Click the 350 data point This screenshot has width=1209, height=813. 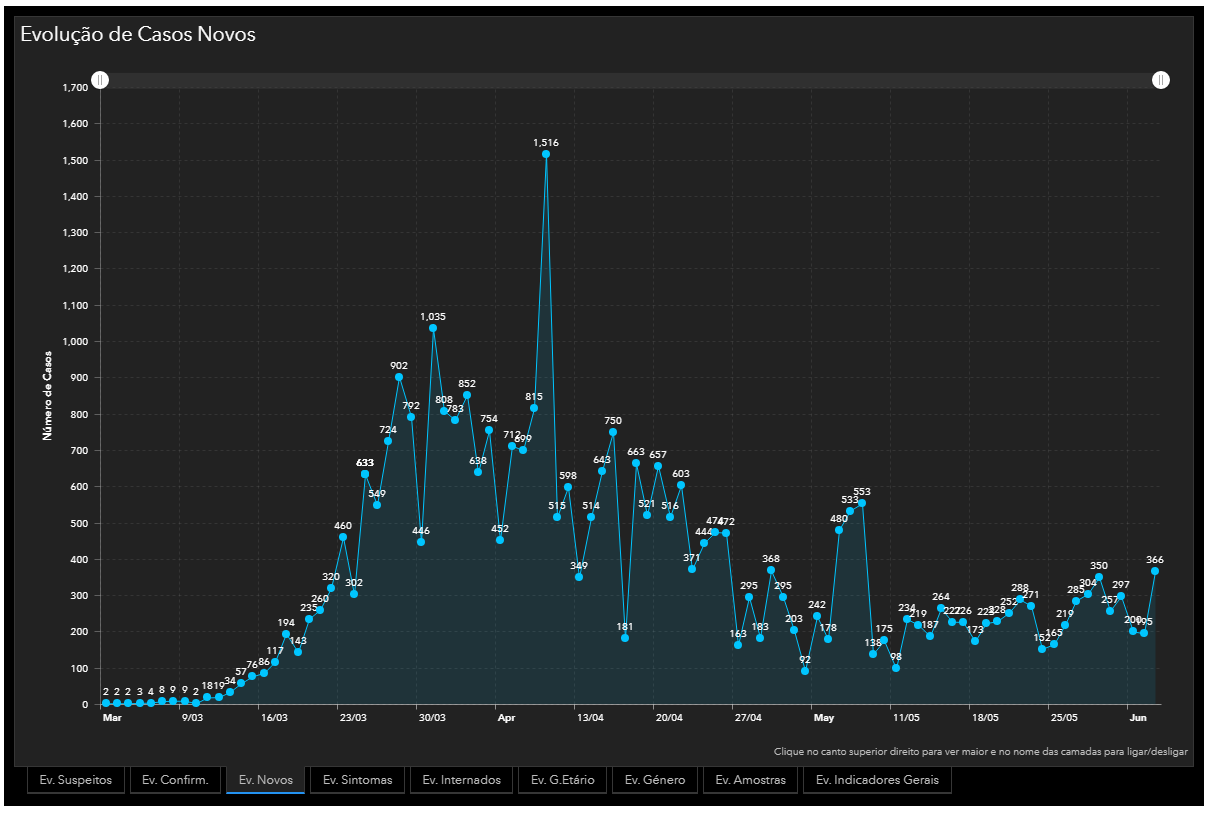tap(1099, 577)
